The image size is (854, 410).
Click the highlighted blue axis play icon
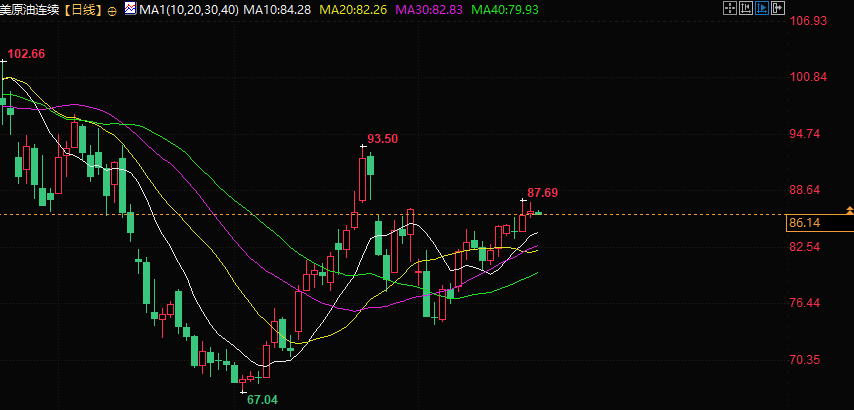click(x=761, y=8)
